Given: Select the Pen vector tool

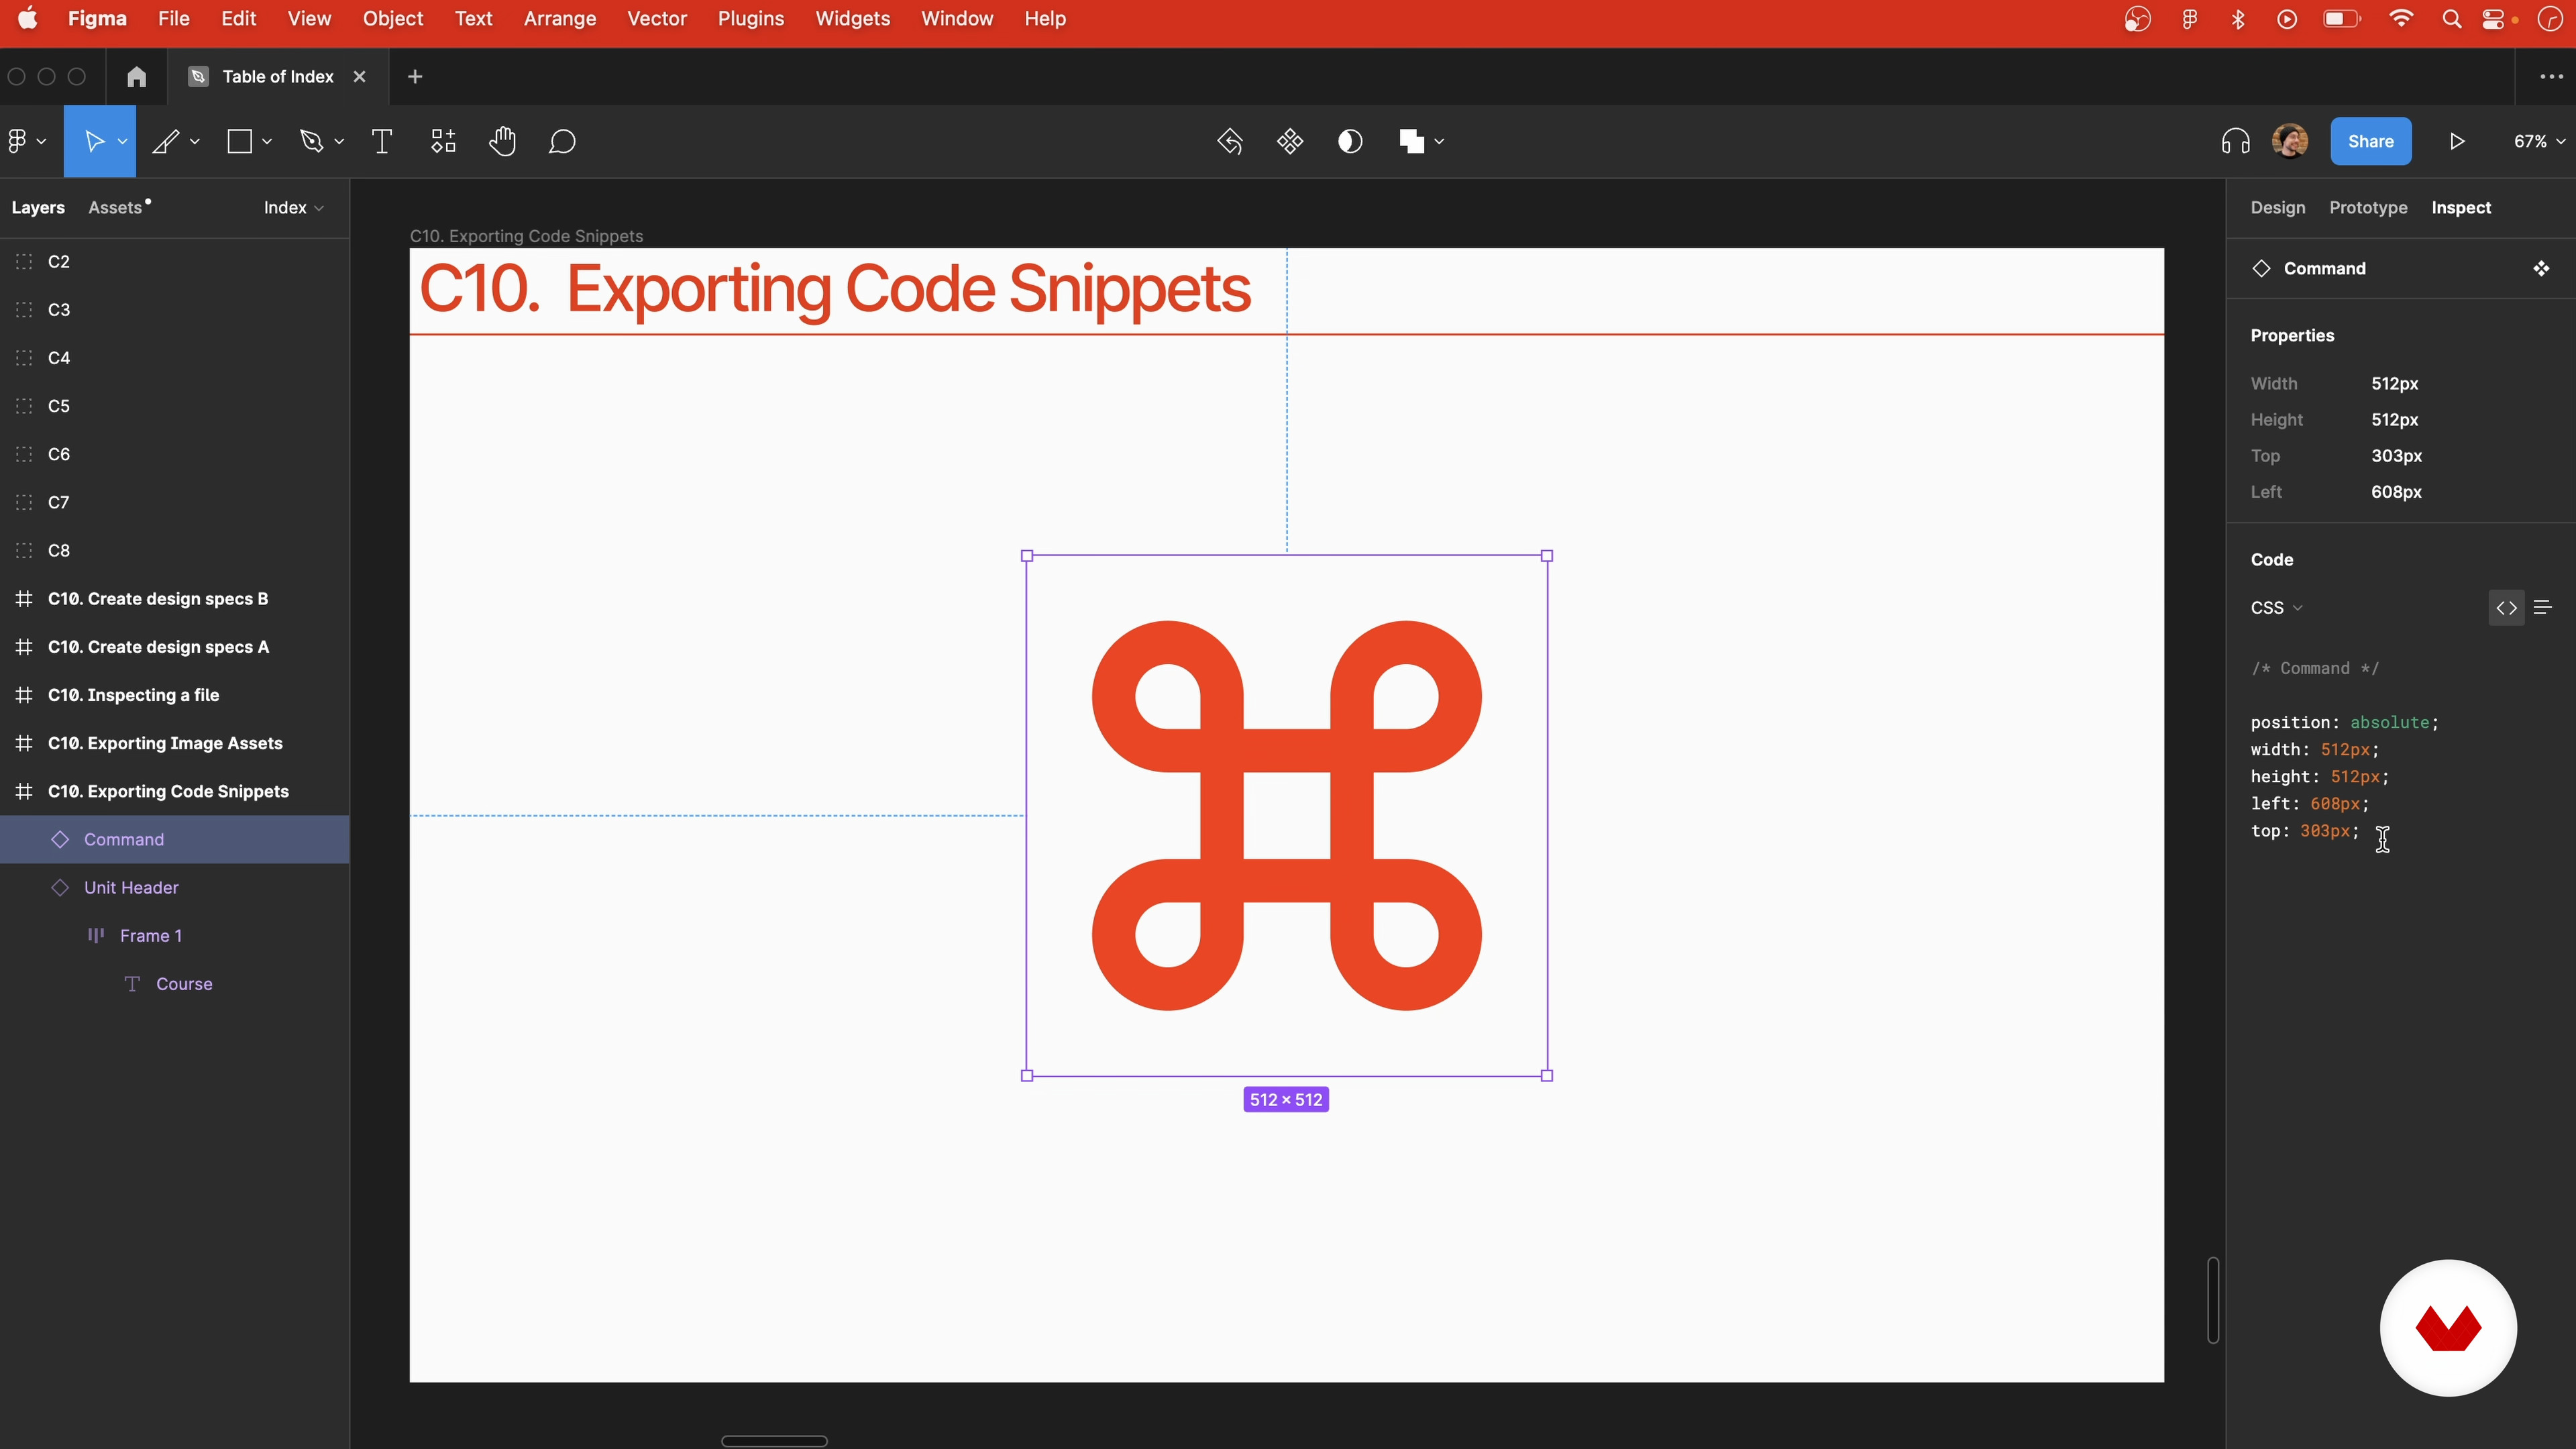Looking at the screenshot, I should (x=311, y=141).
